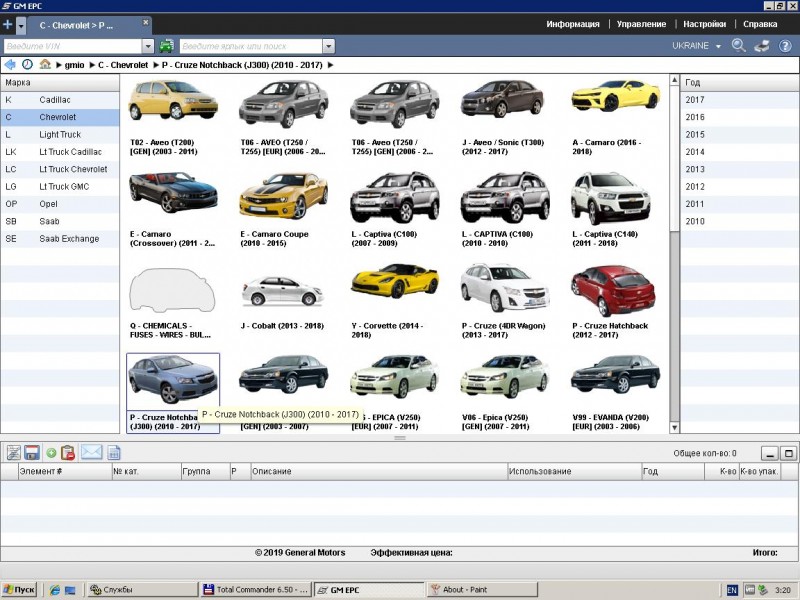
Task: Click the magnifier search icon
Action: [x=738, y=45]
